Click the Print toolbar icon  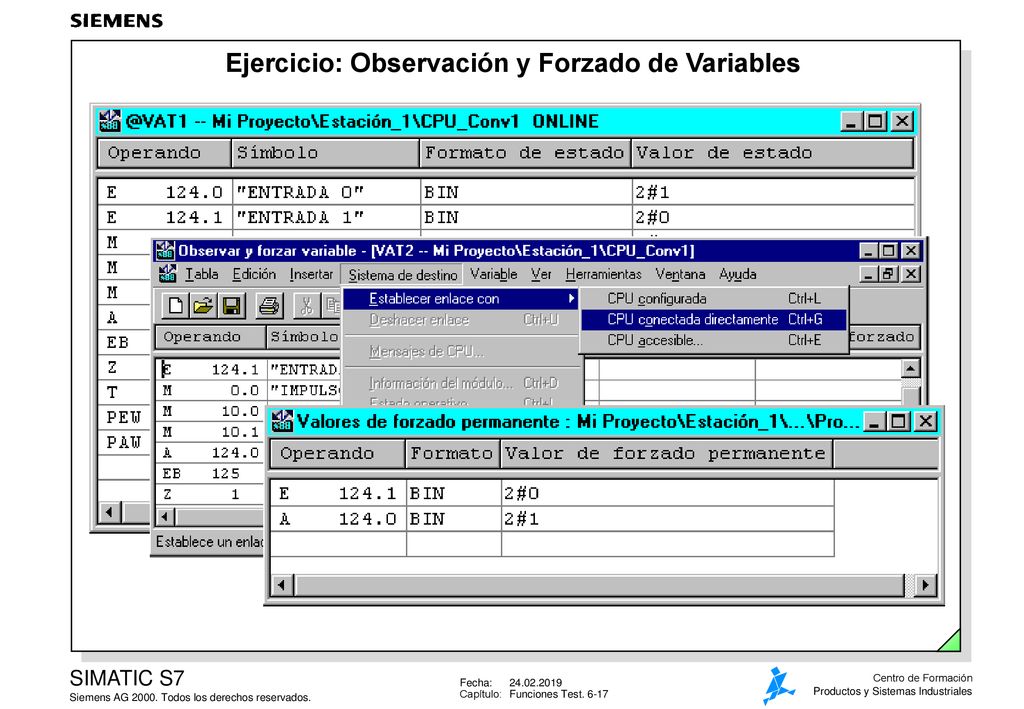[268, 306]
